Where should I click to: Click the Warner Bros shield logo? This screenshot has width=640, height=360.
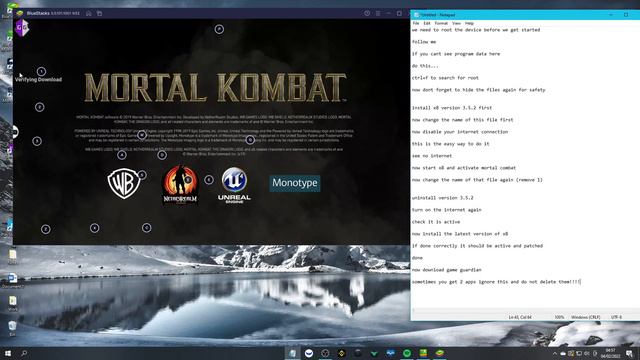123,184
